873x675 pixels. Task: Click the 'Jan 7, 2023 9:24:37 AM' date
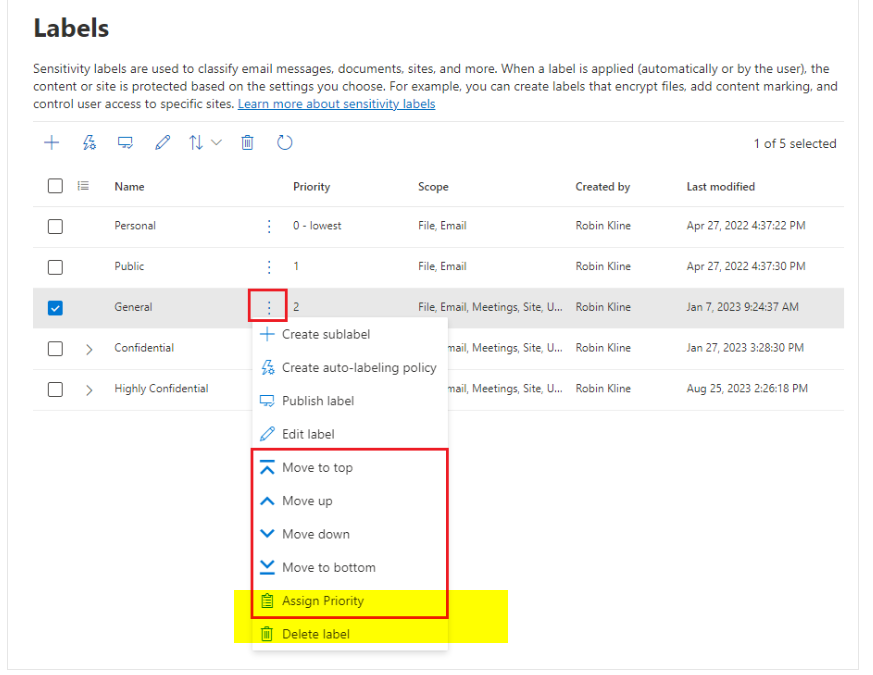pos(742,307)
